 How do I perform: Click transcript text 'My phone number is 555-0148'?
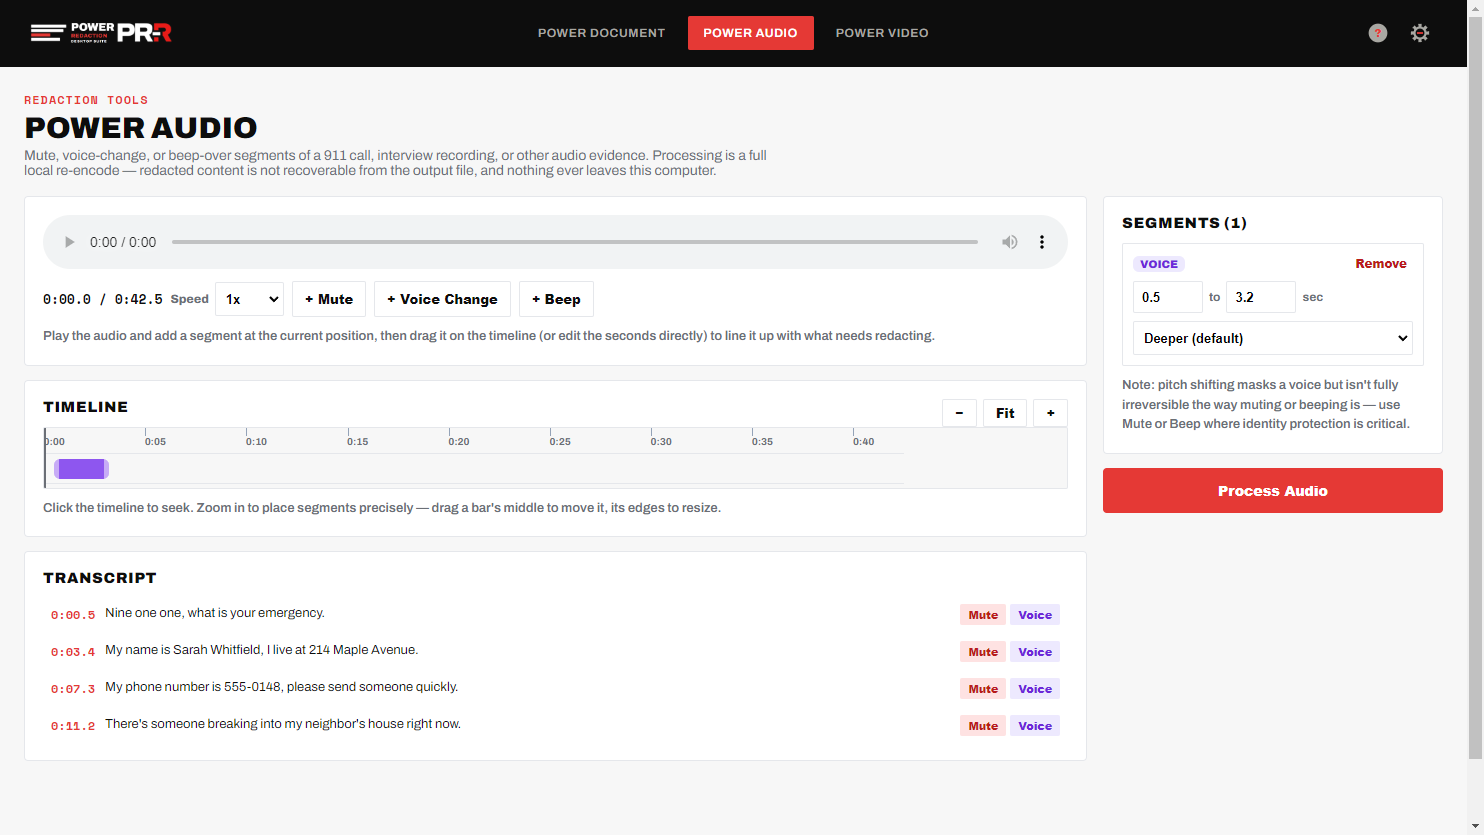pyautogui.click(x=193, y=687)
